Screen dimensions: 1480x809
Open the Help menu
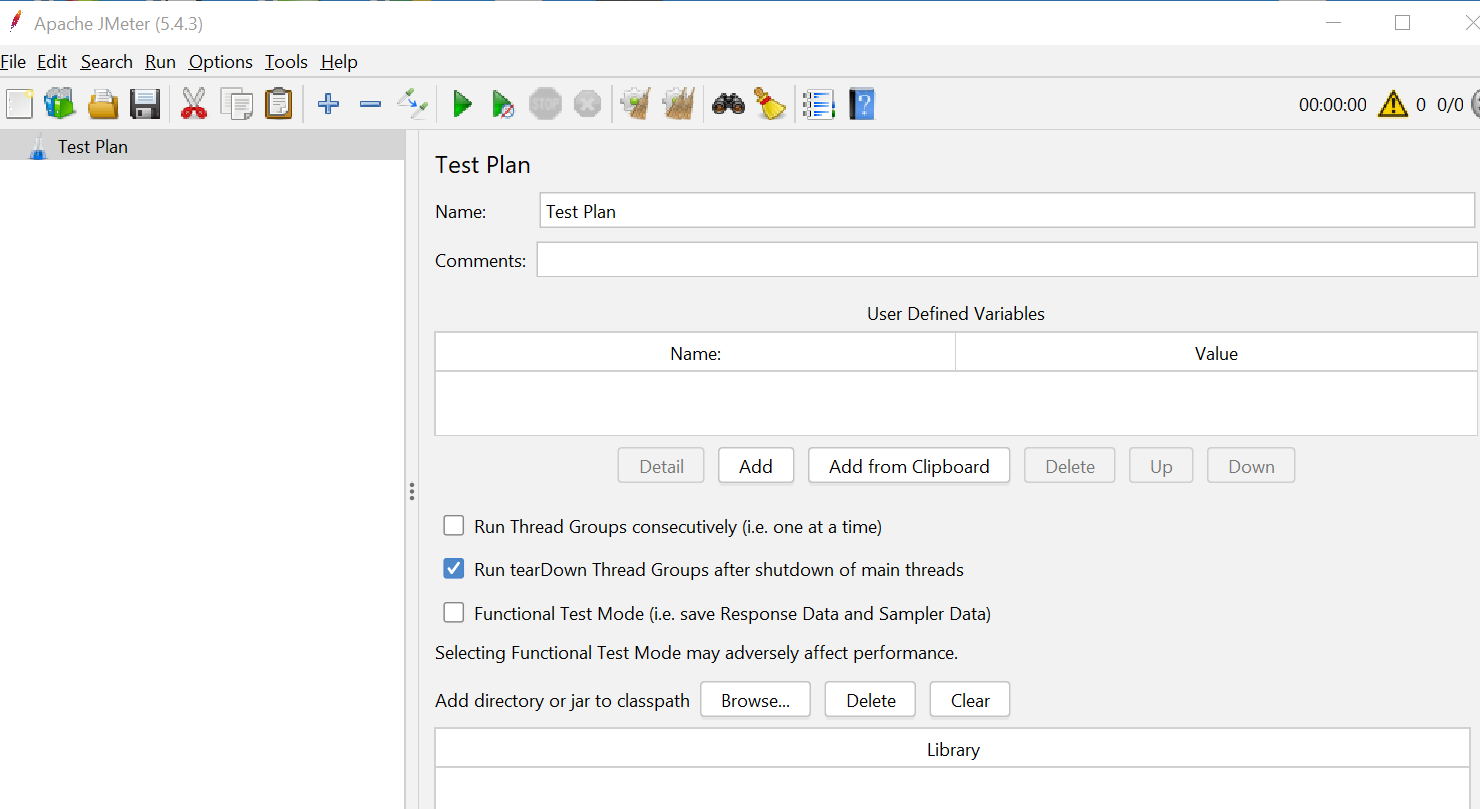[339, 62]
